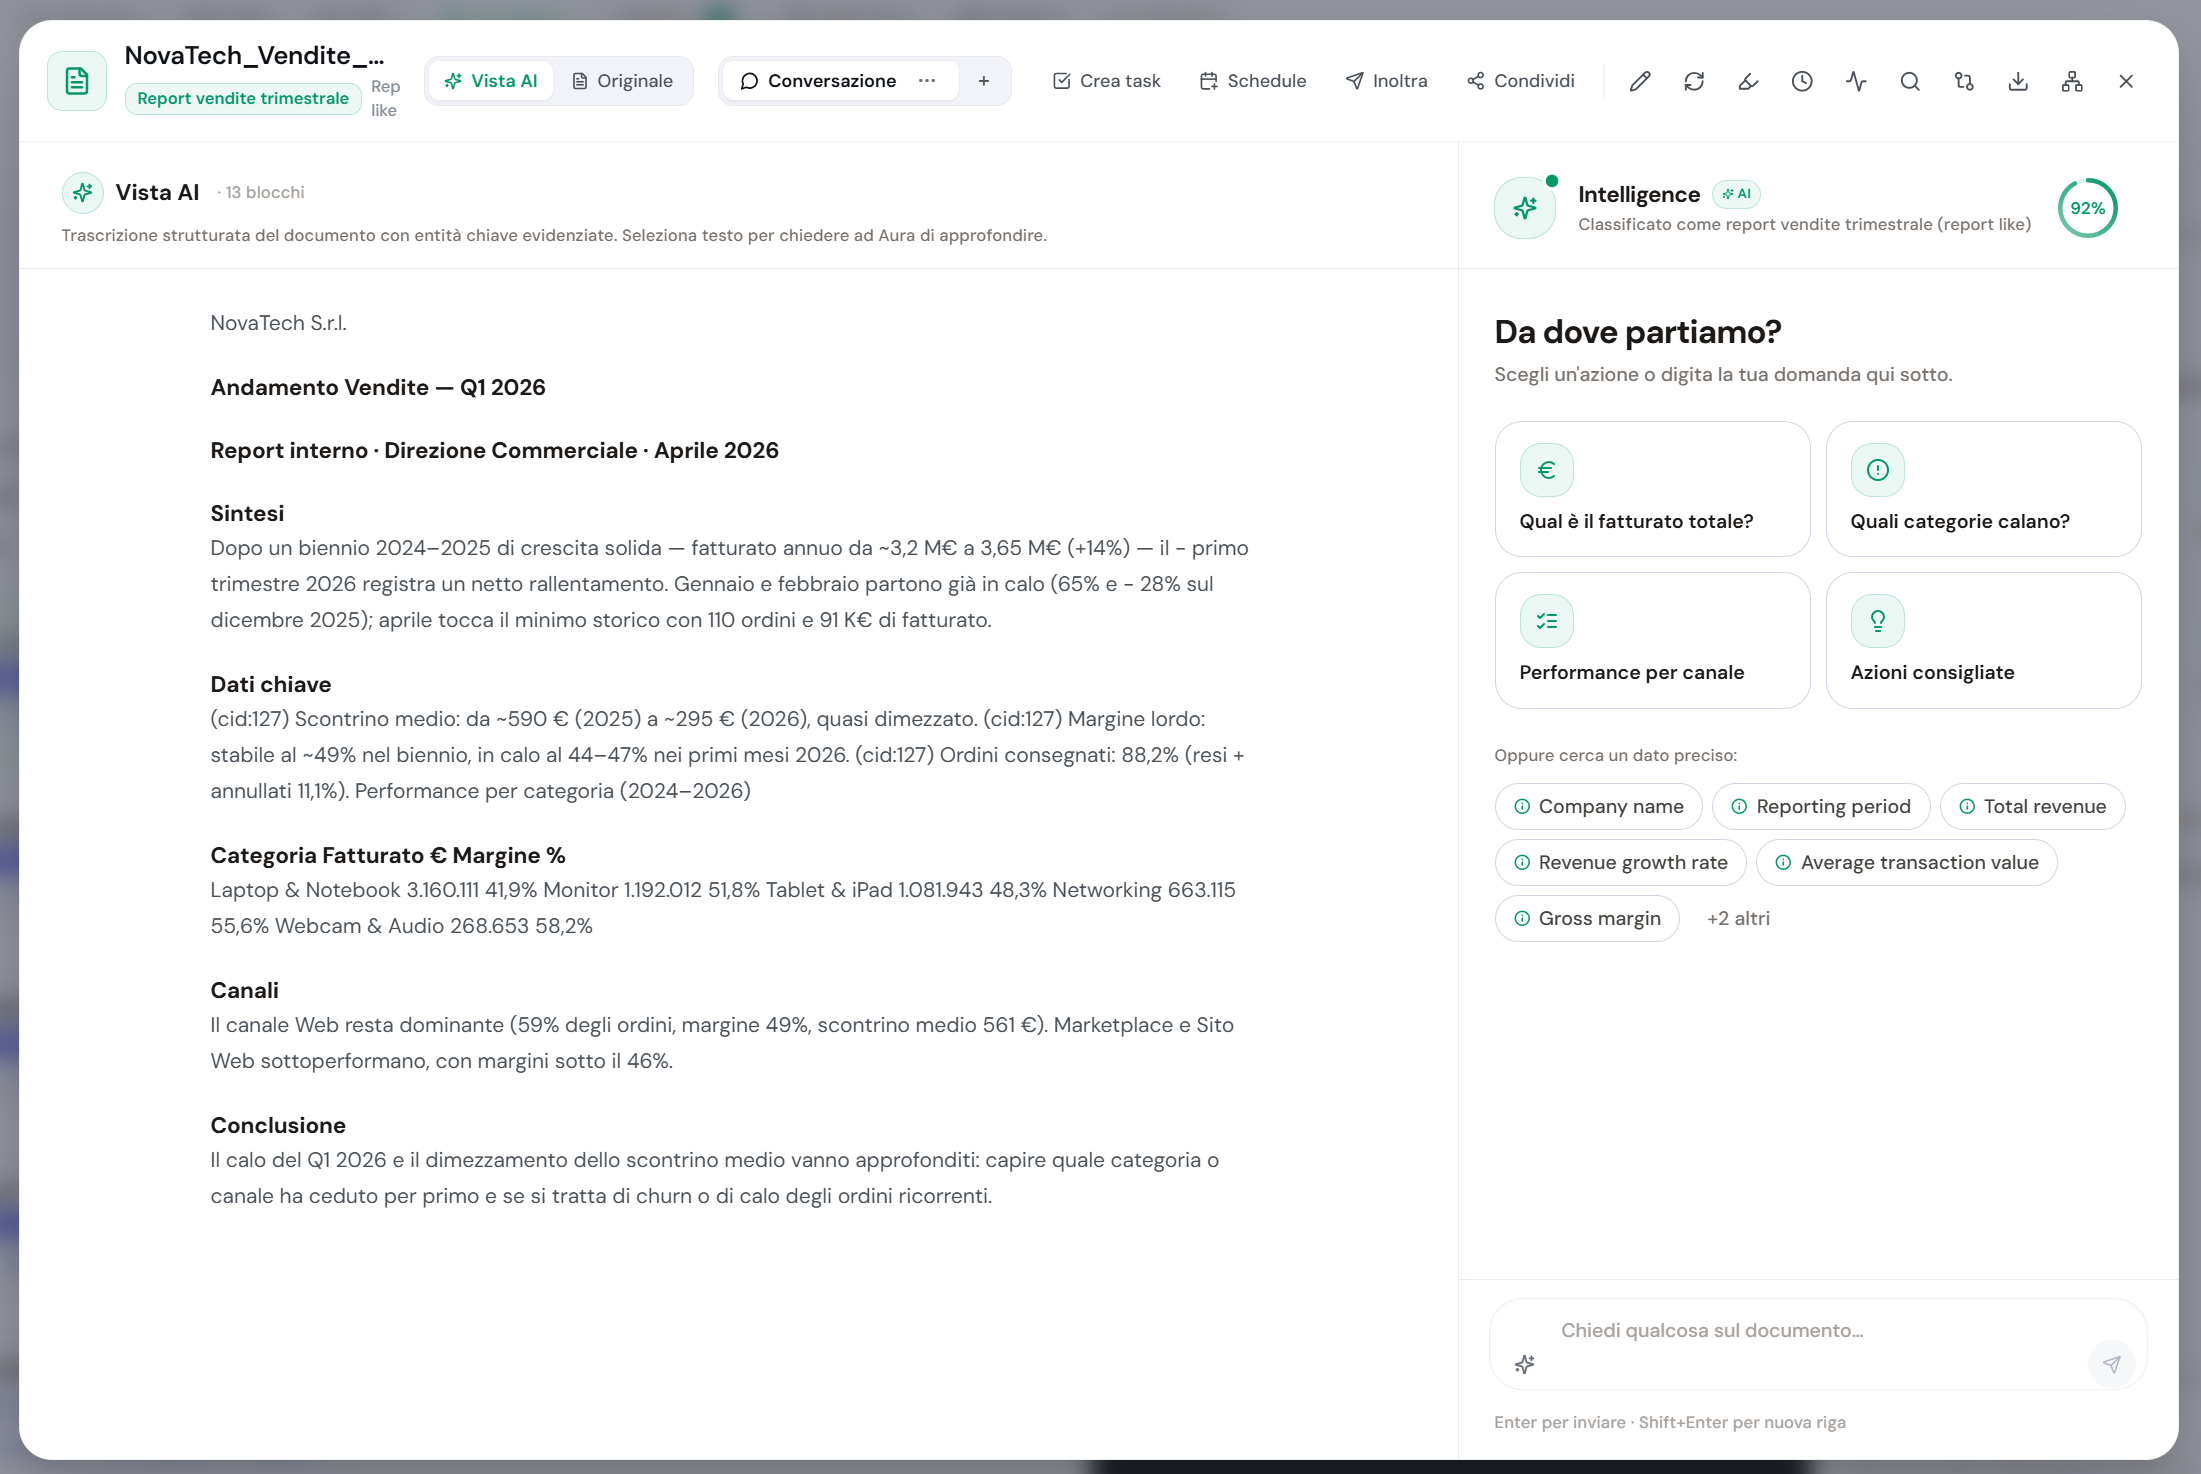Click the compare branches icon
This screenshot has width=2201, height=1474.
(x=1964, y=81)
